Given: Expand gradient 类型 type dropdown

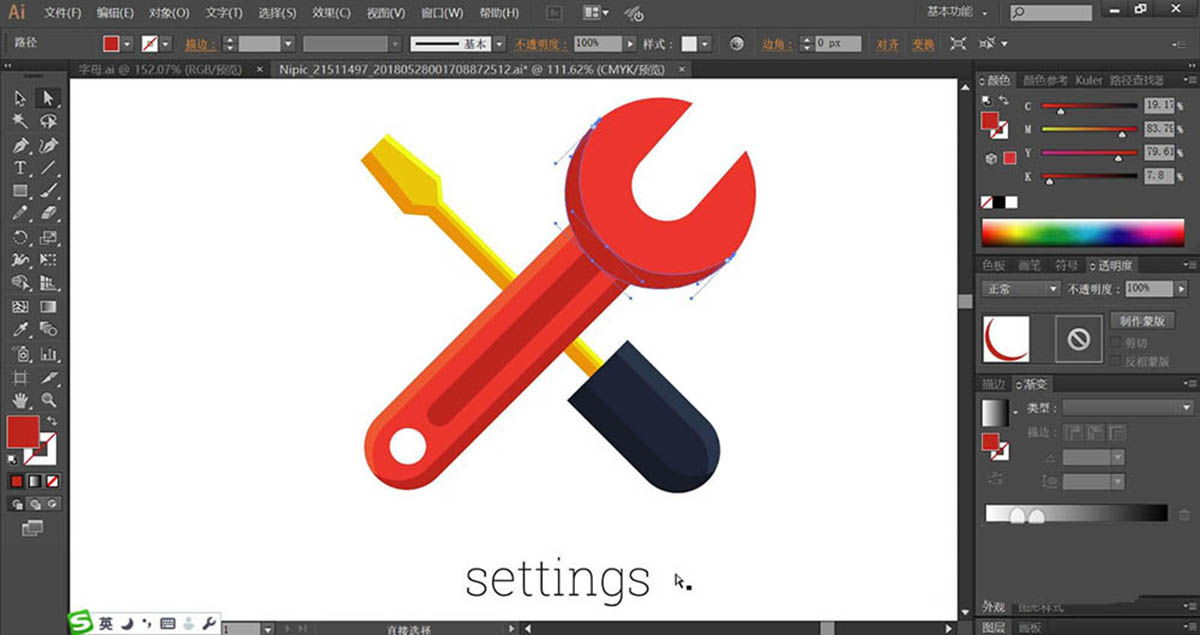Looking at the screenshot, I should pyautogui.click(x=1128, y=408).
